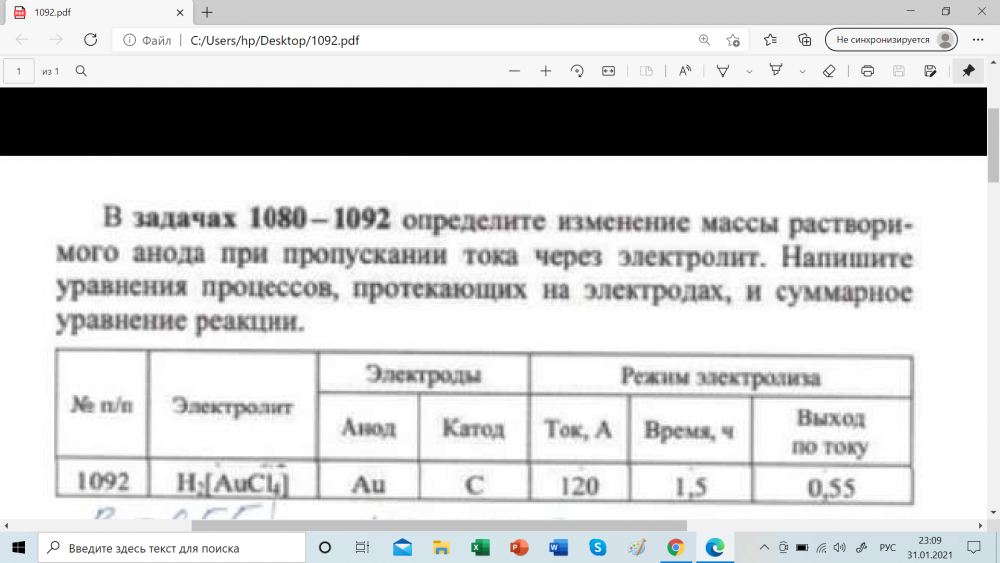Click the address bar with file path
1000x563 pixels.
click(x=400, y=40)
